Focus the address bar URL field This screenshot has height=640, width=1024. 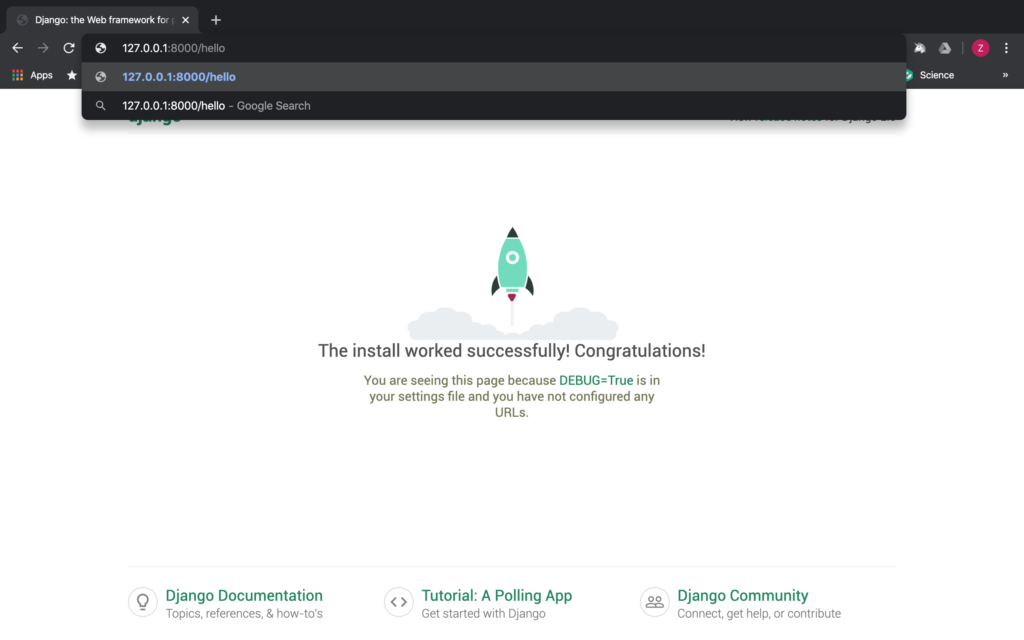(x=494, y=48)
